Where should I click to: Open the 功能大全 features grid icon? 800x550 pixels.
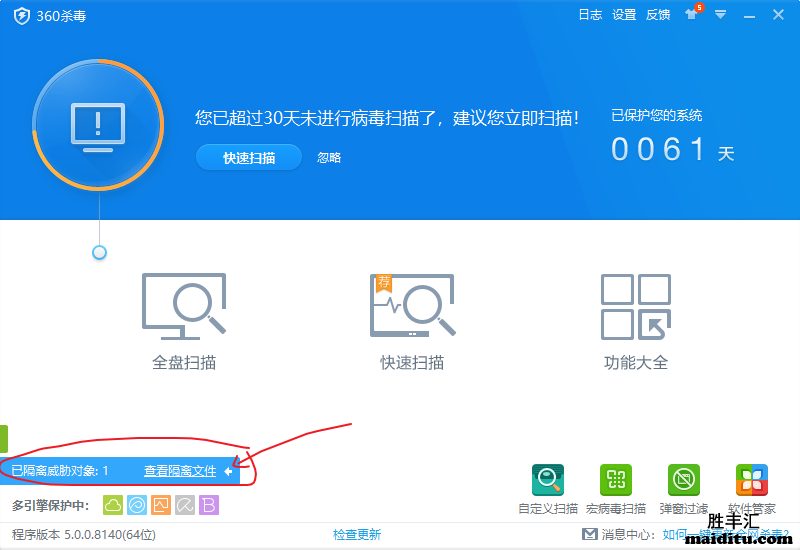tap(636, 305)
